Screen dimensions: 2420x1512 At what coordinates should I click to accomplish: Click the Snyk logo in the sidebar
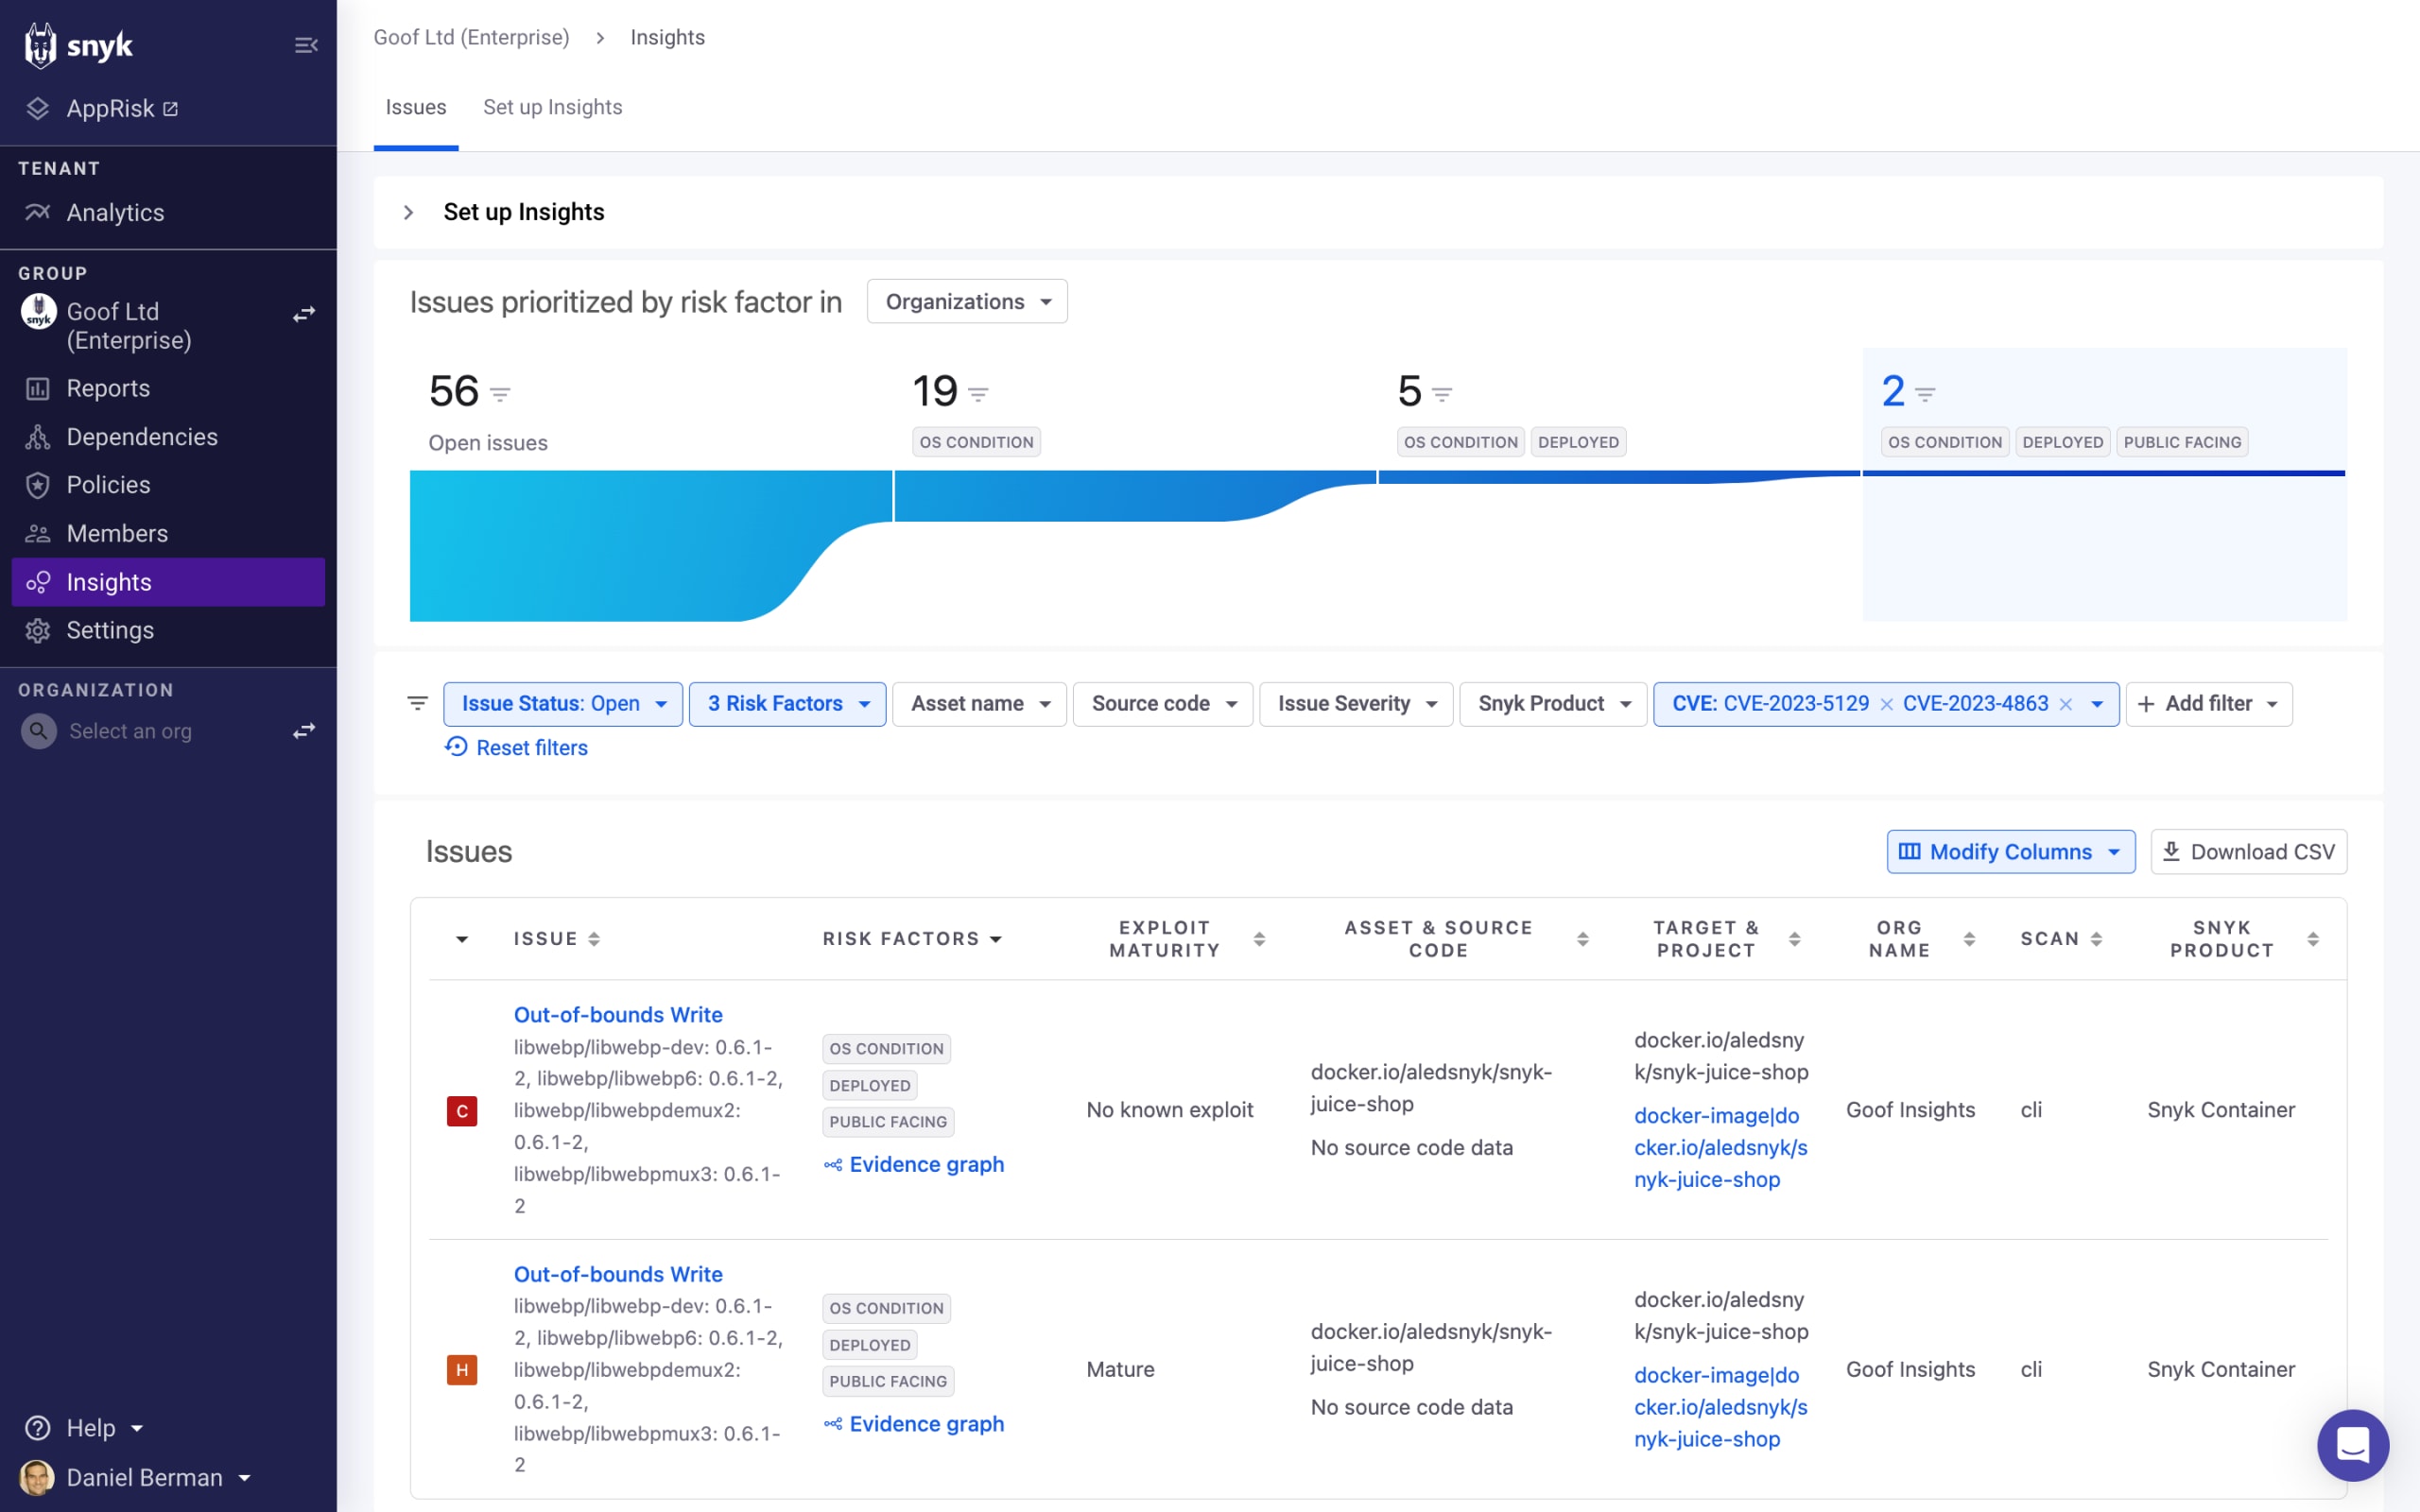pyautogui.click(x=78, y=45)
